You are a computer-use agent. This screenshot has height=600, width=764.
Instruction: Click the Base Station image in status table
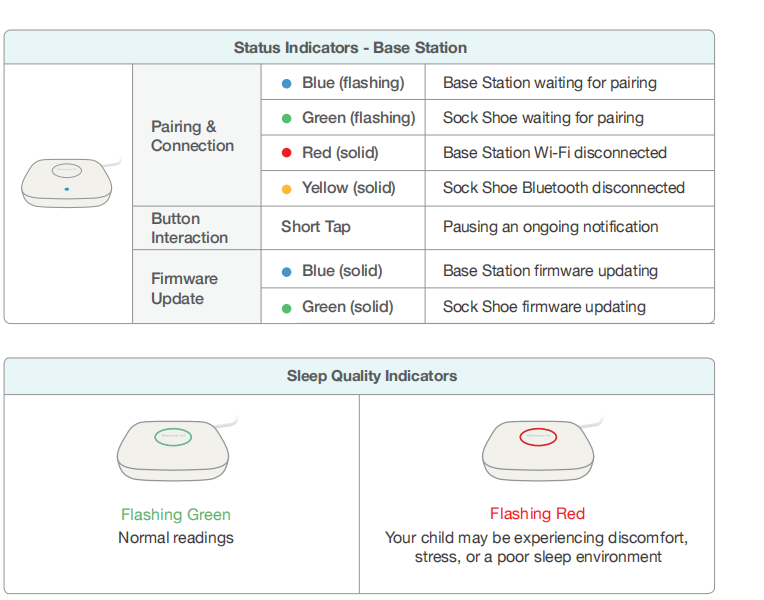tap(67, 183)
